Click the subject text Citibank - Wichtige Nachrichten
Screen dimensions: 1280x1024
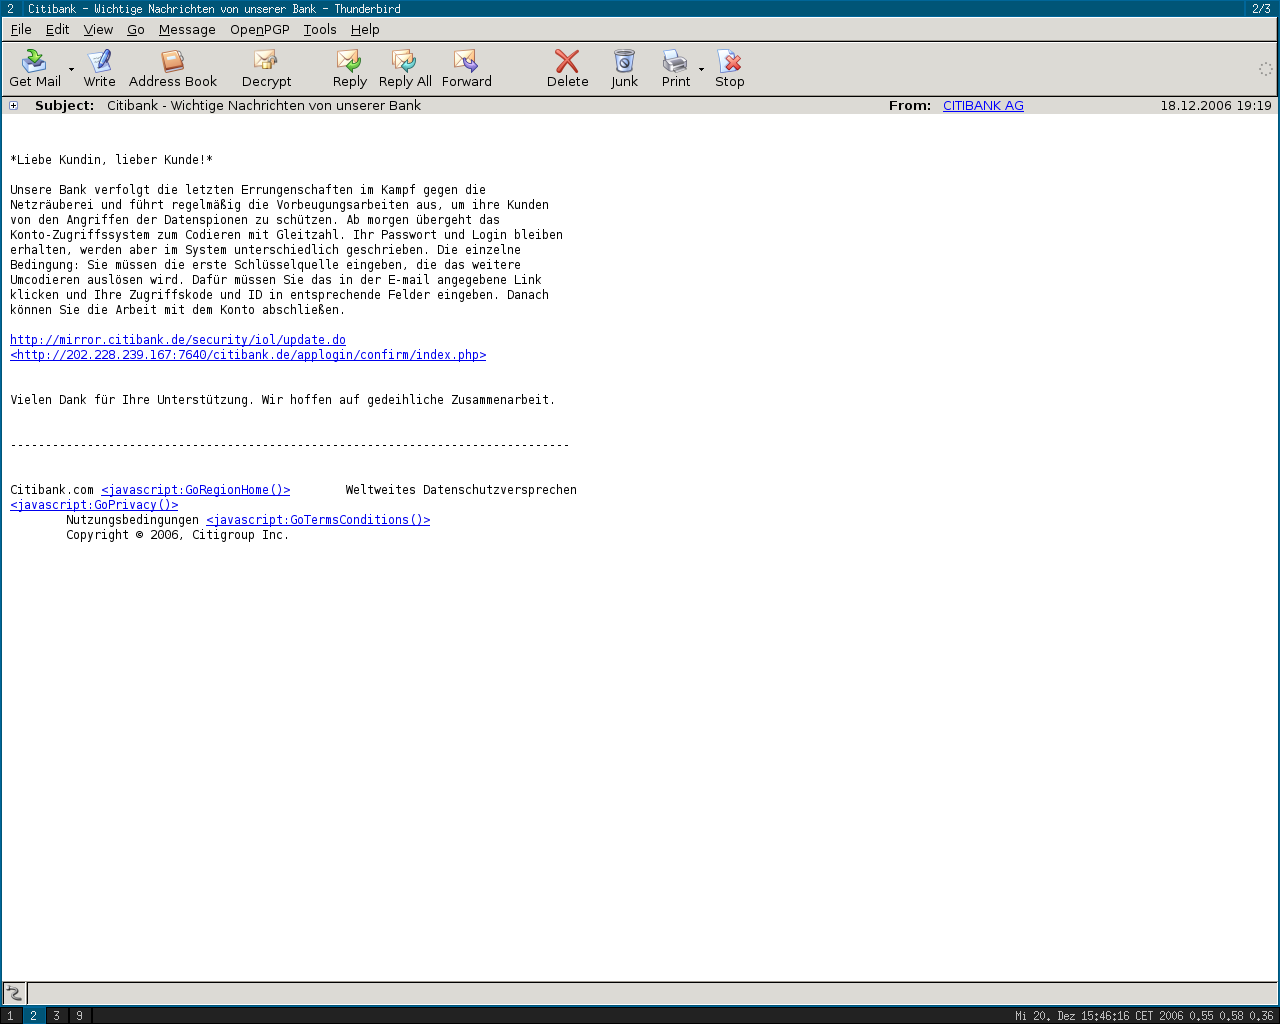[264, 106]
